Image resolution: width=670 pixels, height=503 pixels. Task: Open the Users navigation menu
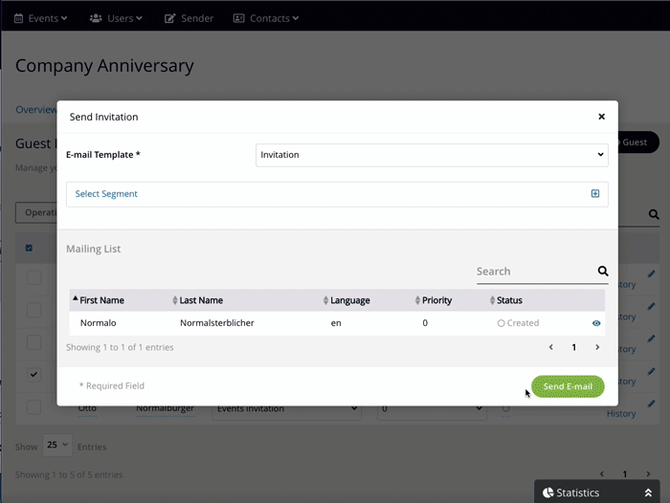[116, 18]
